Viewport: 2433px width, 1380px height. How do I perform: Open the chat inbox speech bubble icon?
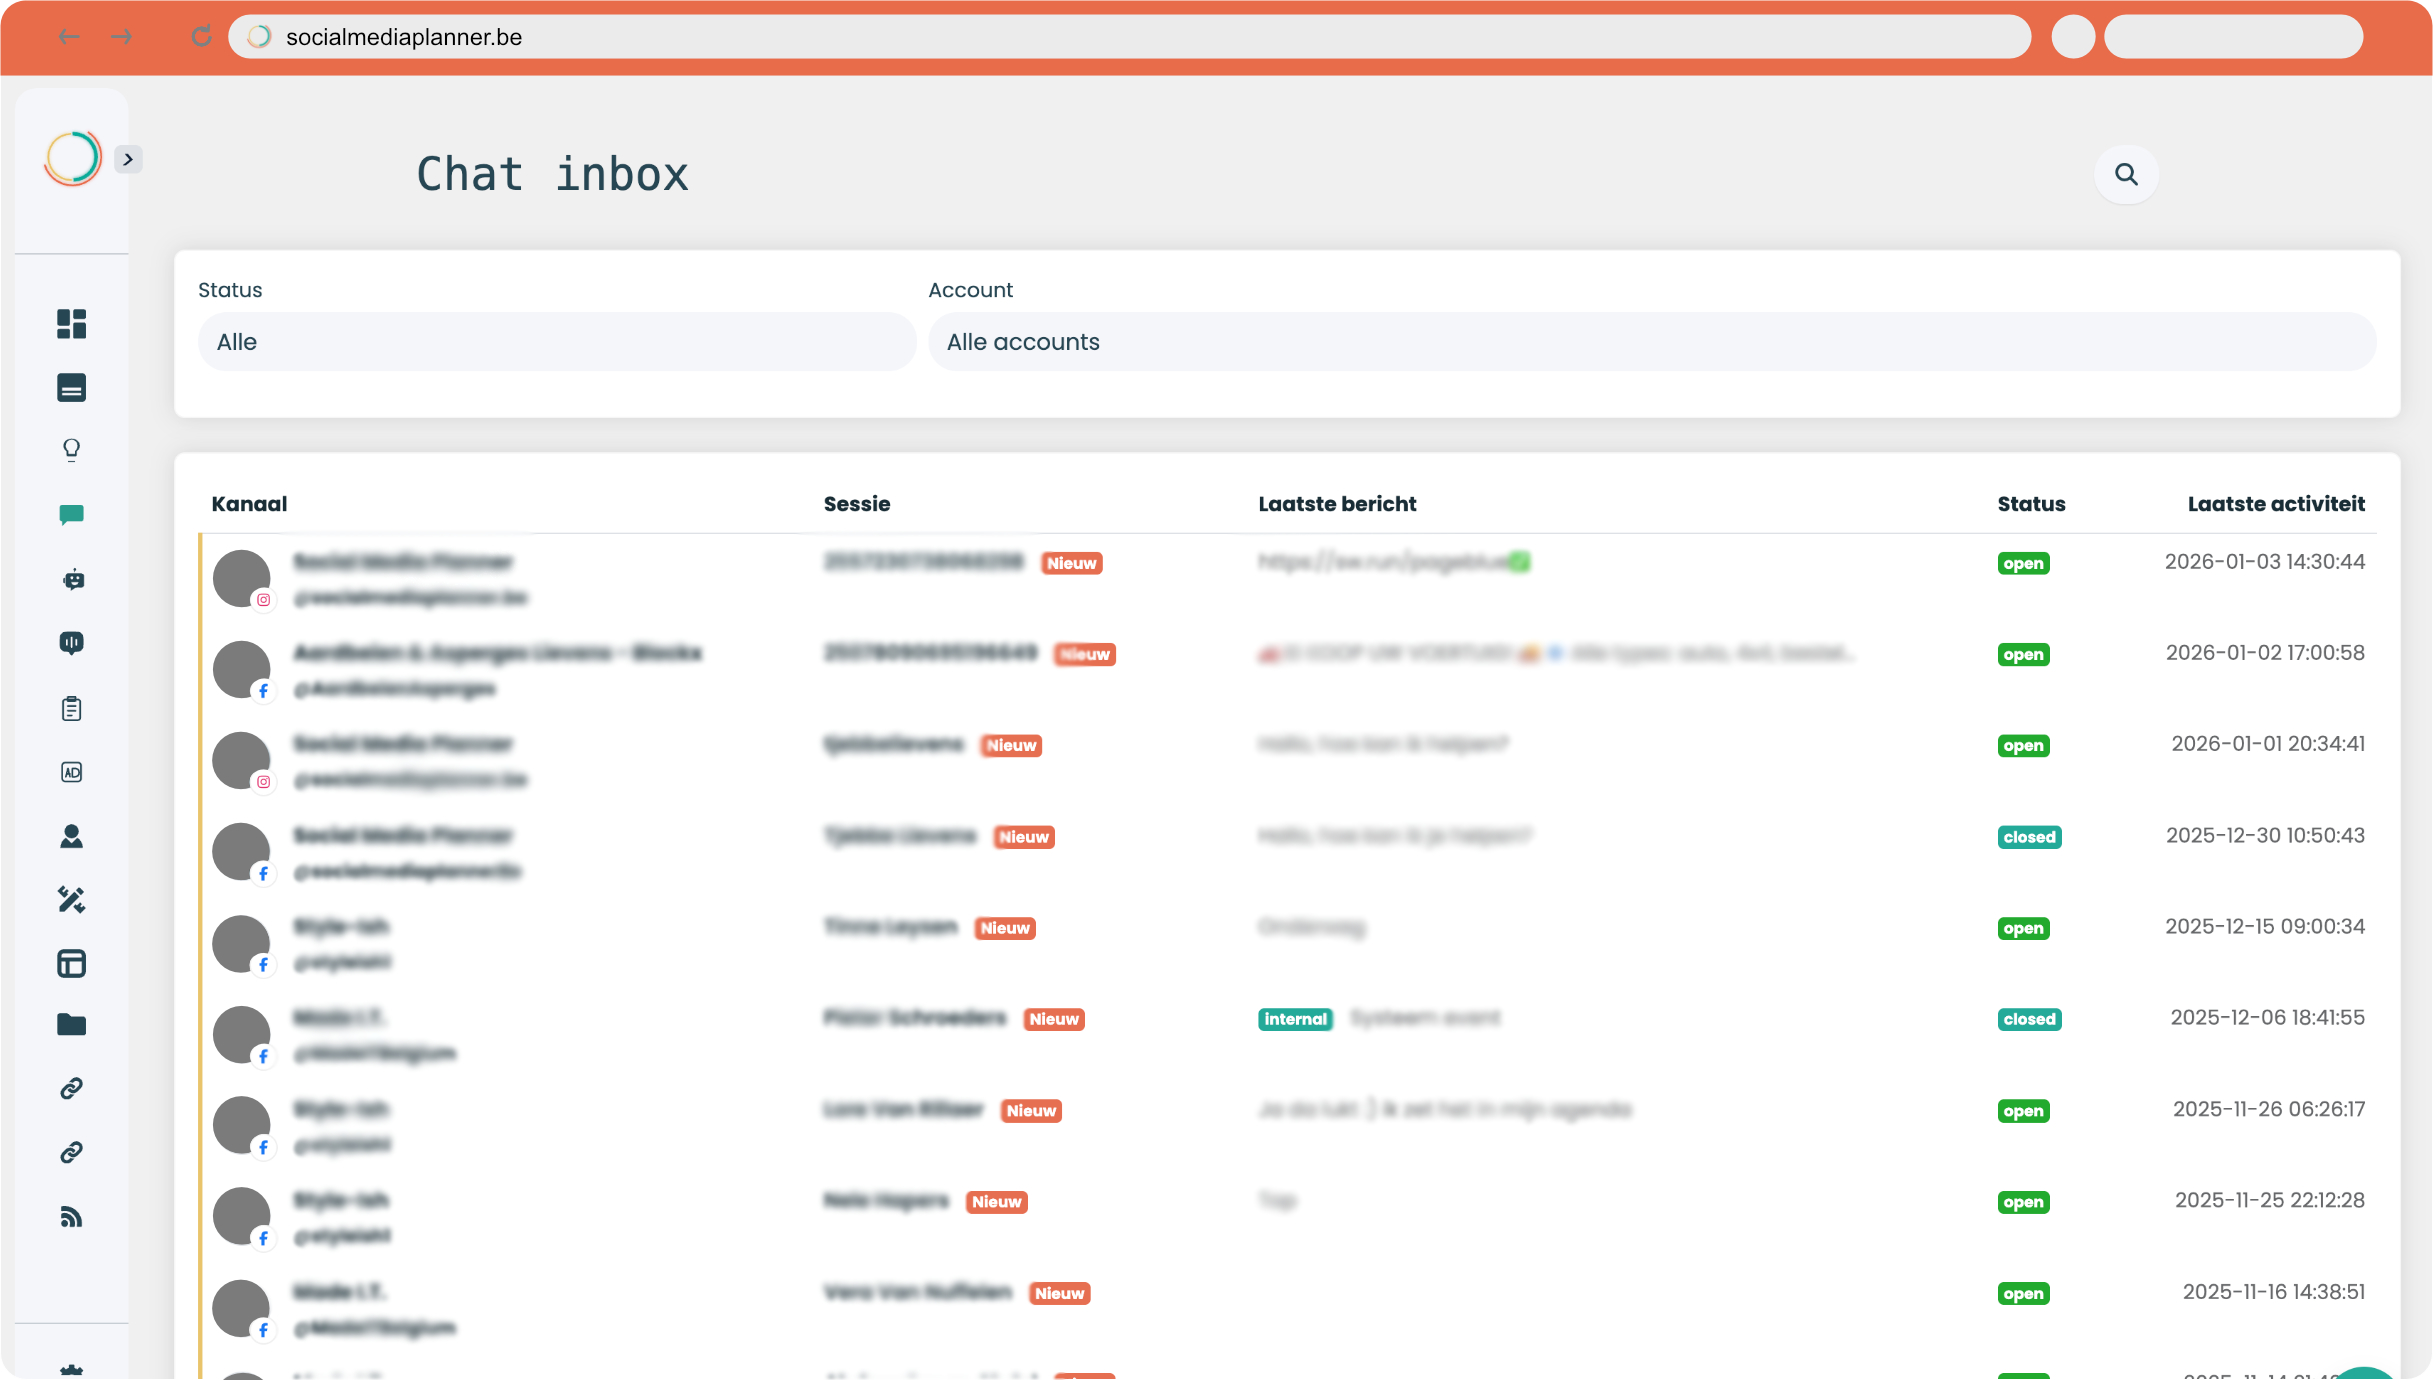71,515
